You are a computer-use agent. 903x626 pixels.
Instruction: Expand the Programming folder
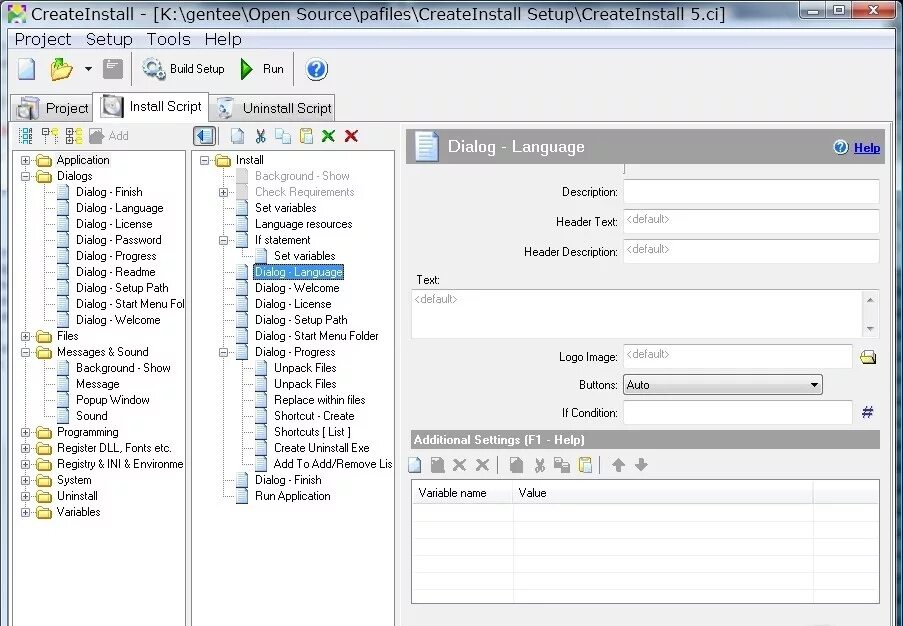(25, 432)
